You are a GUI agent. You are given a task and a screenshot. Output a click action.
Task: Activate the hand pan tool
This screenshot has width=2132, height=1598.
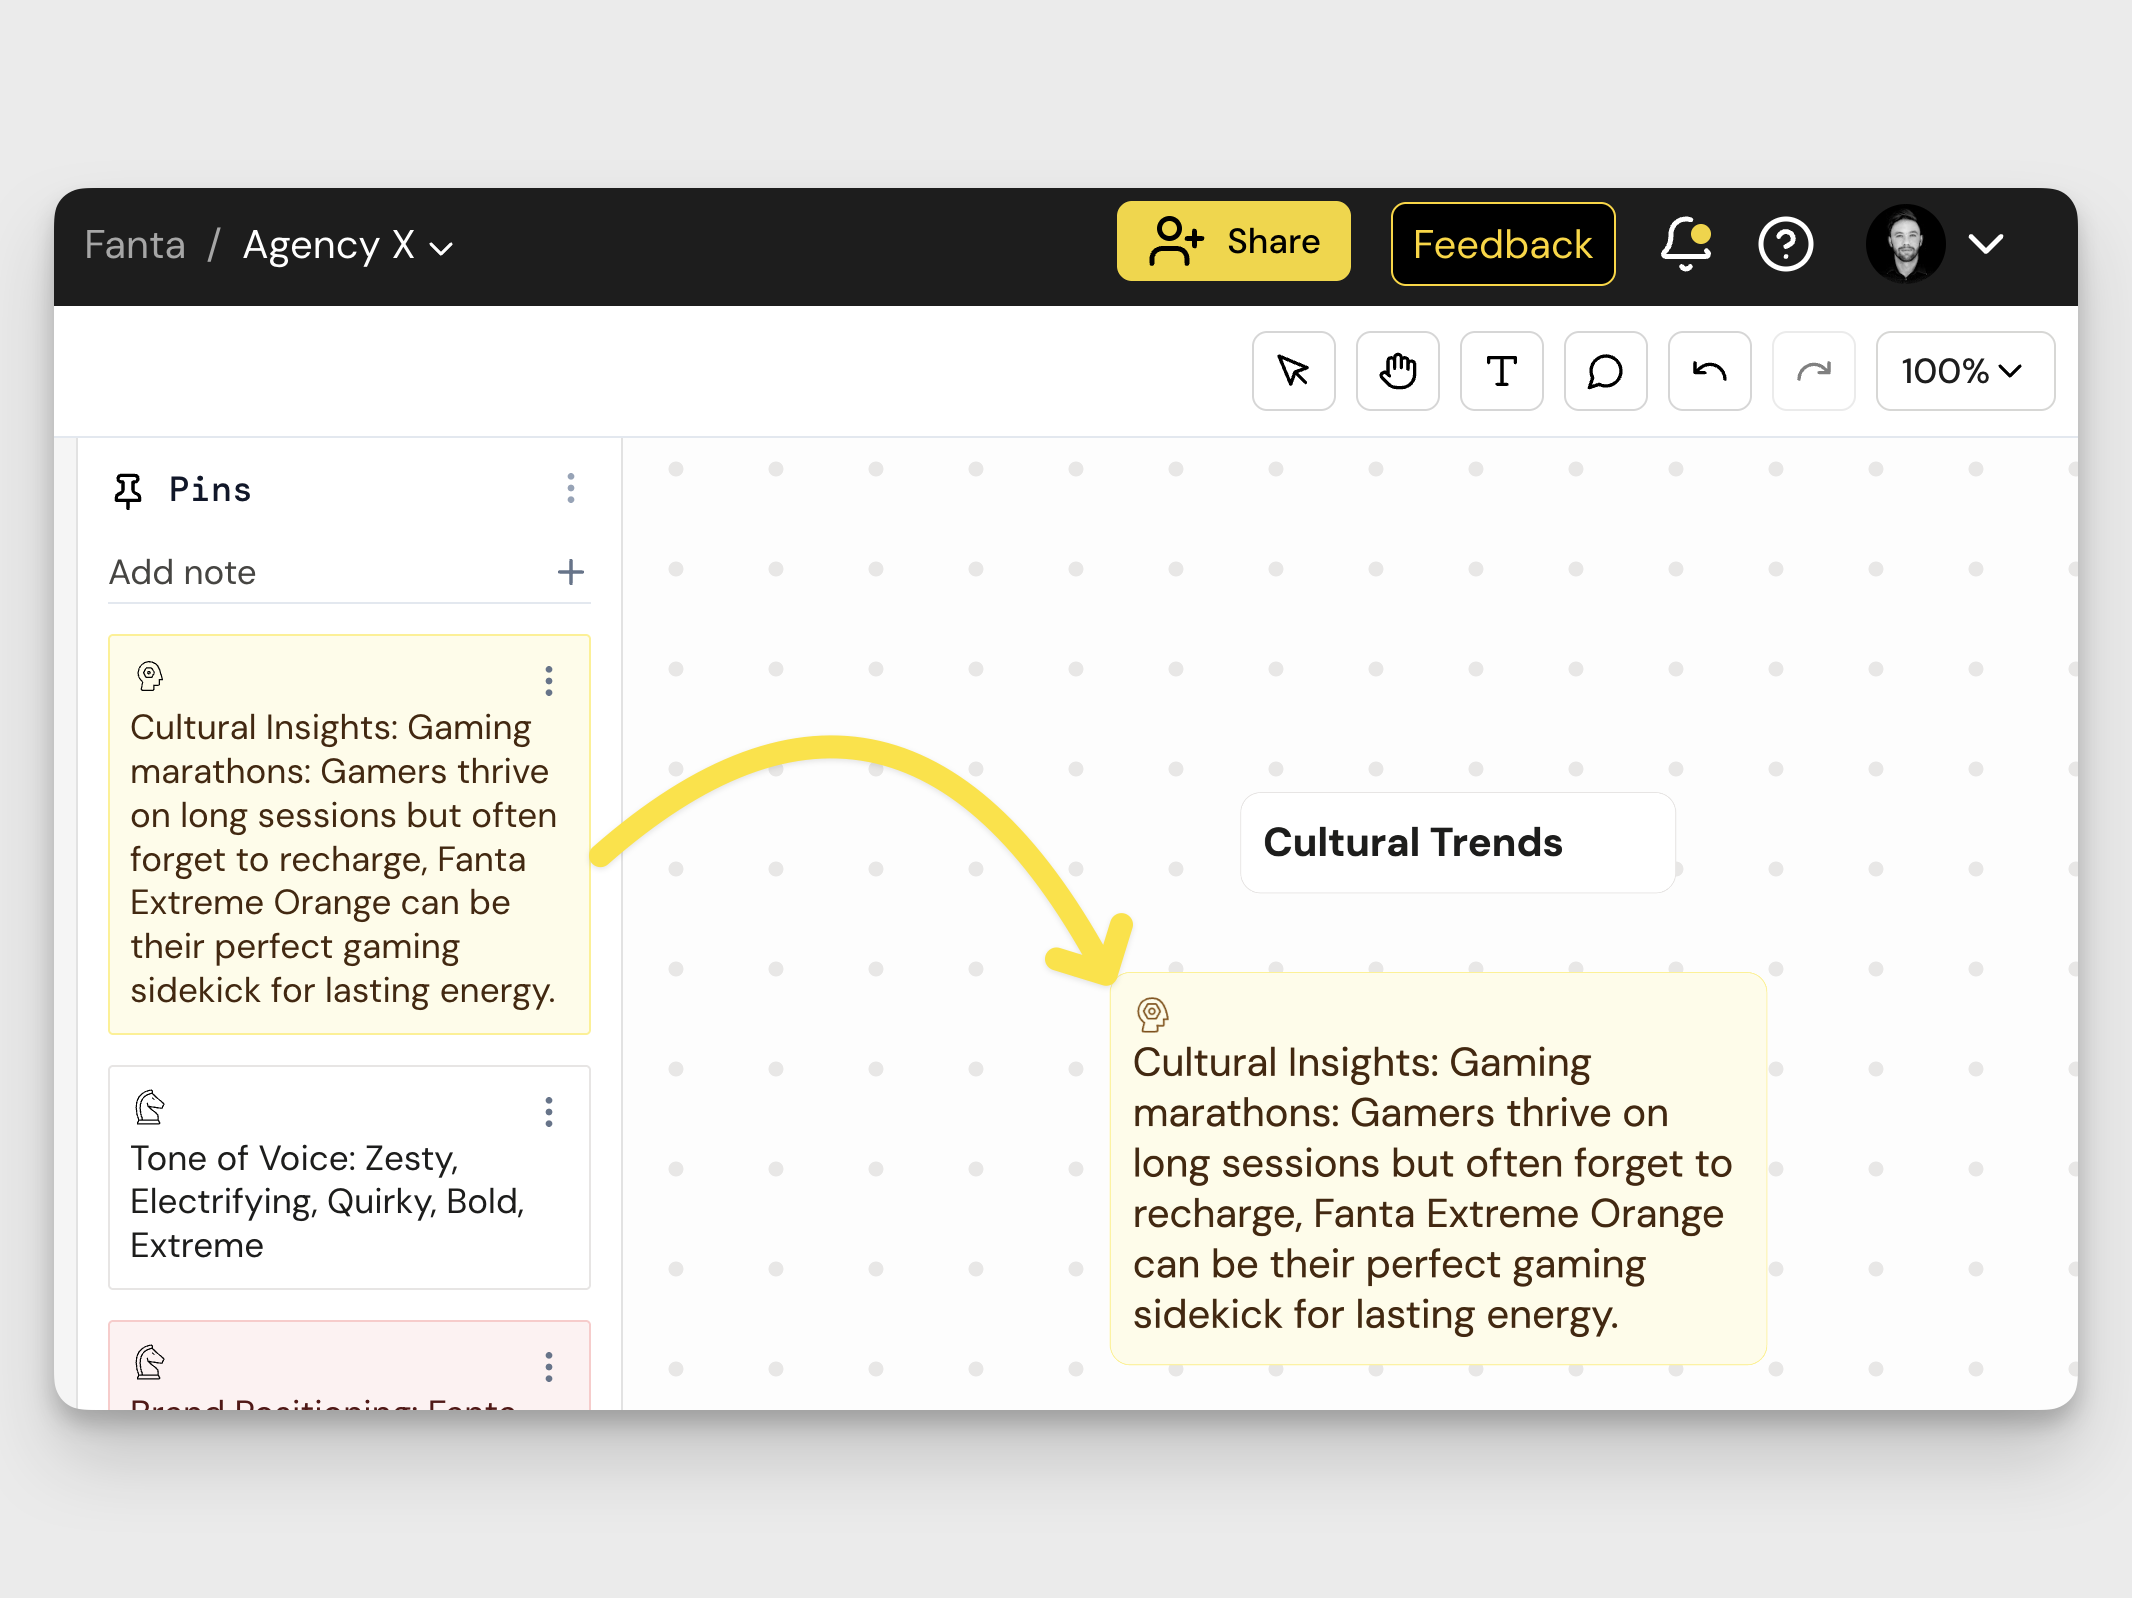(1397, 371)
